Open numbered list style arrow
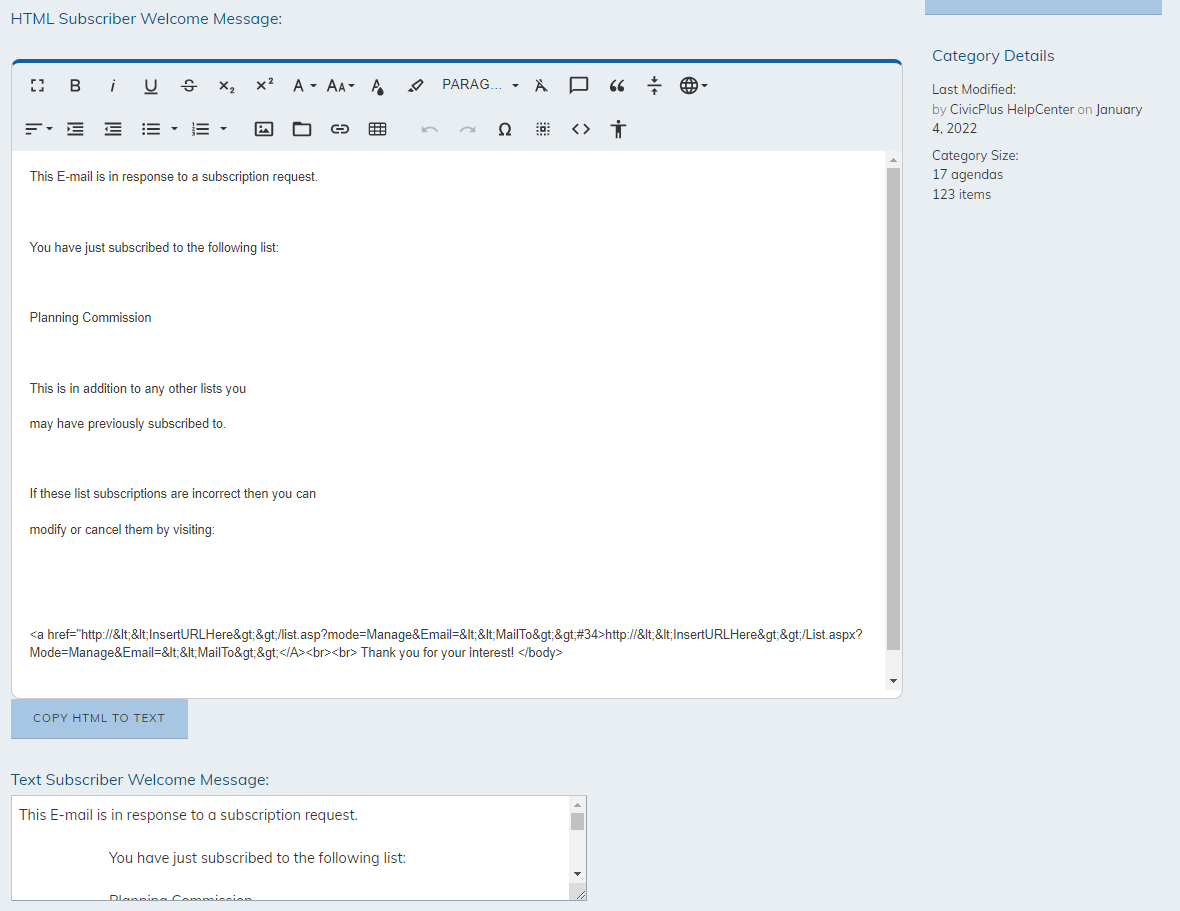This screenshot has width=1180, height=911. (223, 129)
